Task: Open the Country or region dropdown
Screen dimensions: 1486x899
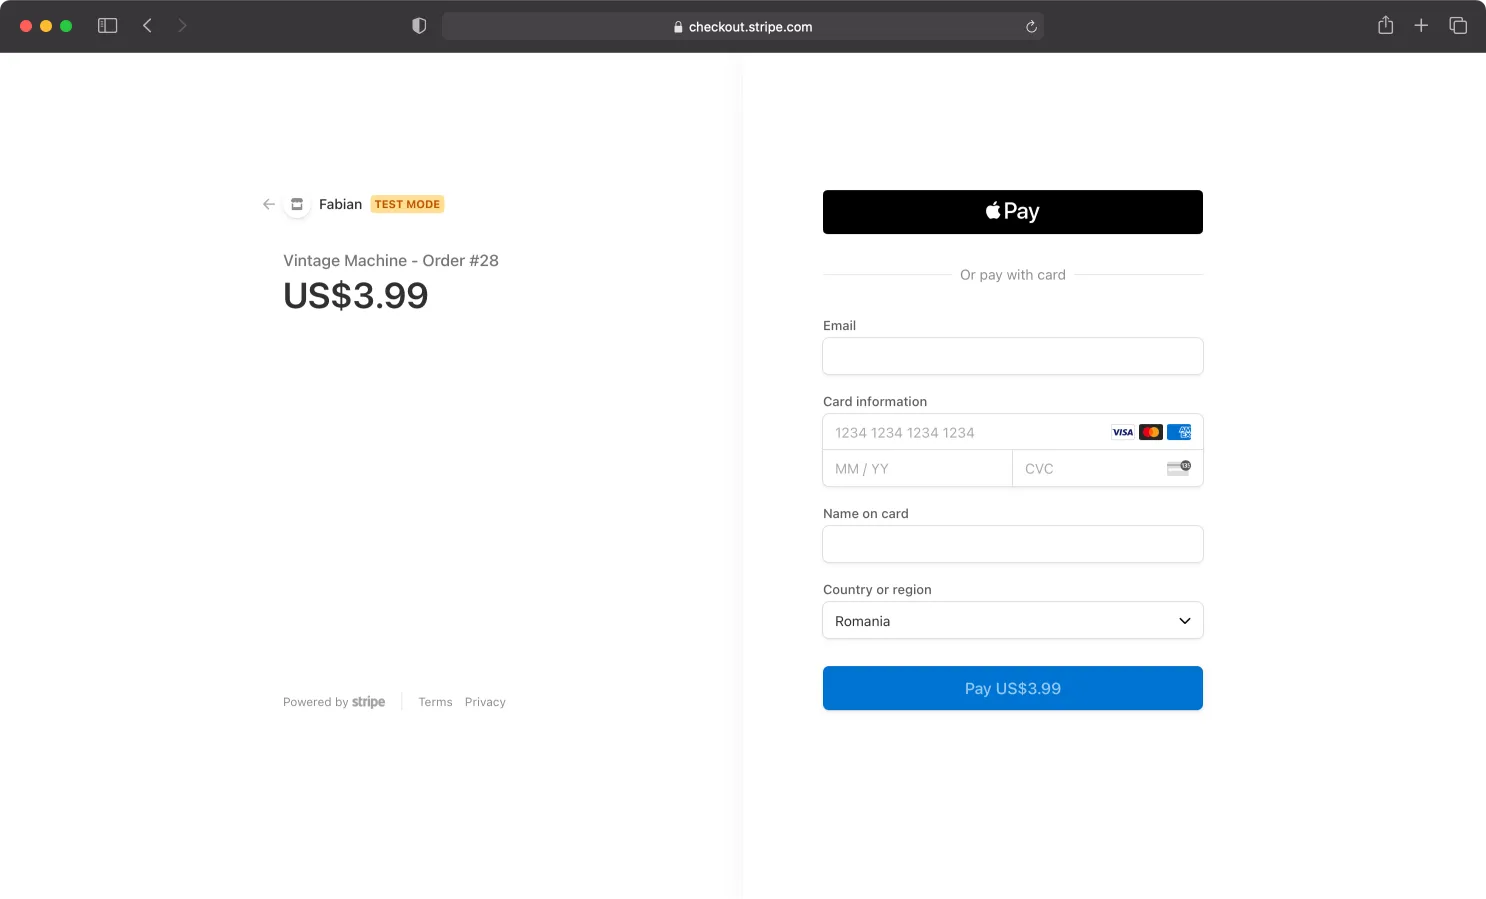Action: coord(1012,620)
